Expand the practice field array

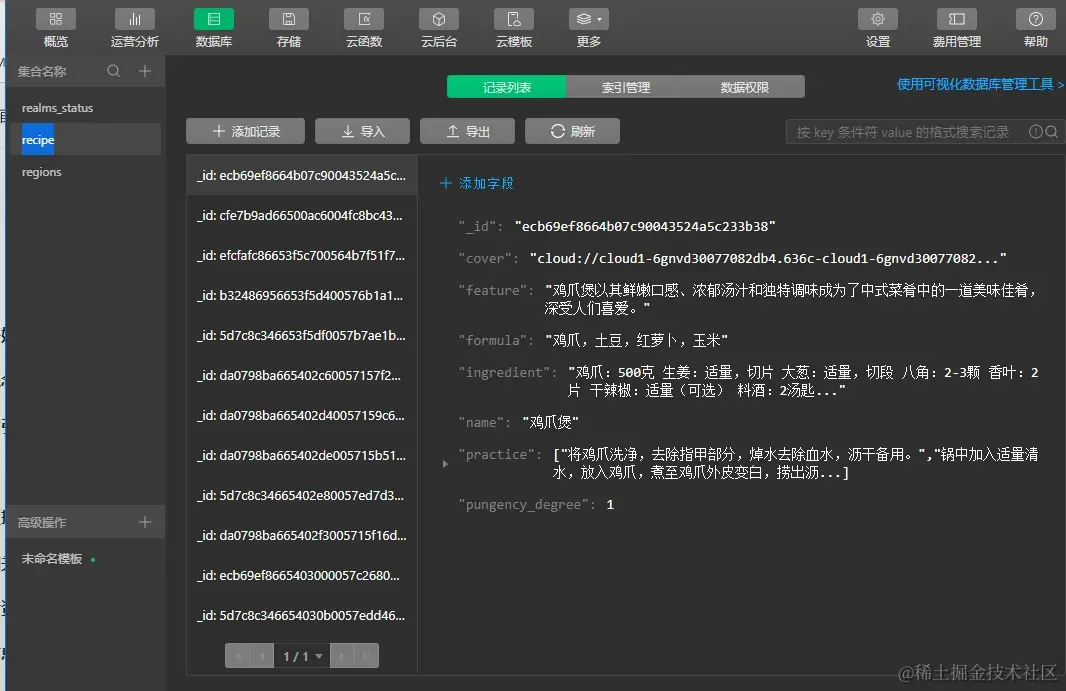444,463
